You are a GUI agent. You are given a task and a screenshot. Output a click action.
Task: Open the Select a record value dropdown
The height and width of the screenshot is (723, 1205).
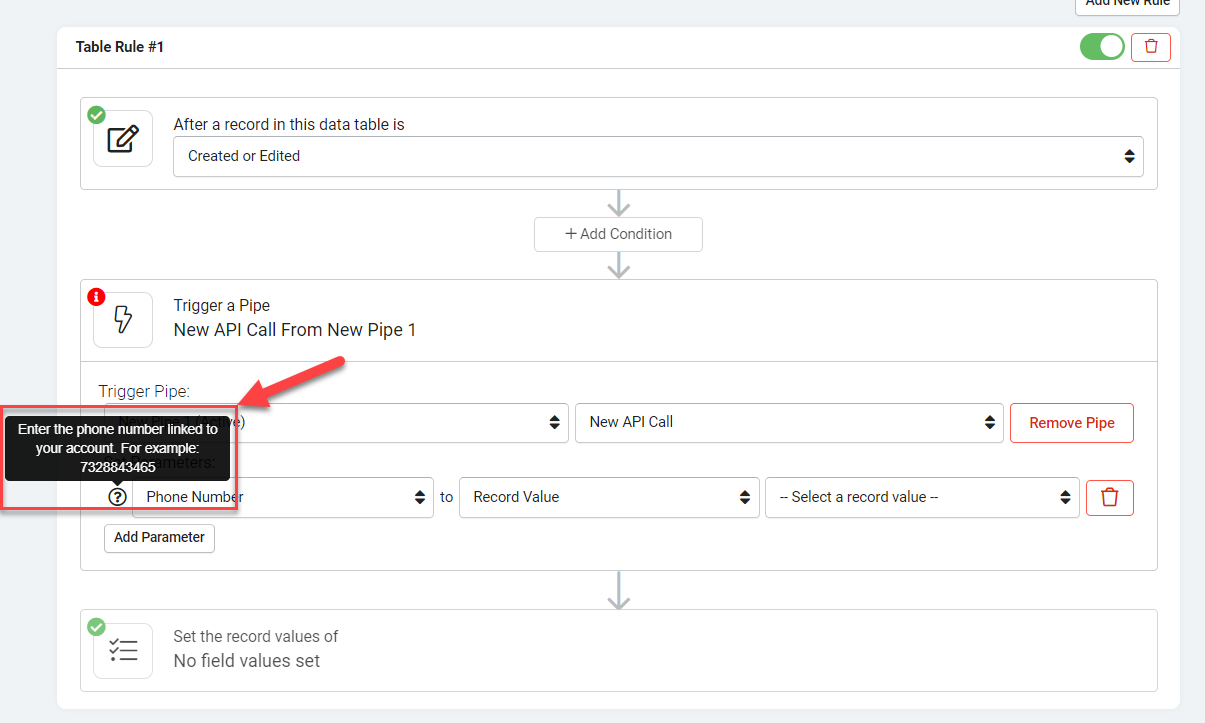coord(922,497)
